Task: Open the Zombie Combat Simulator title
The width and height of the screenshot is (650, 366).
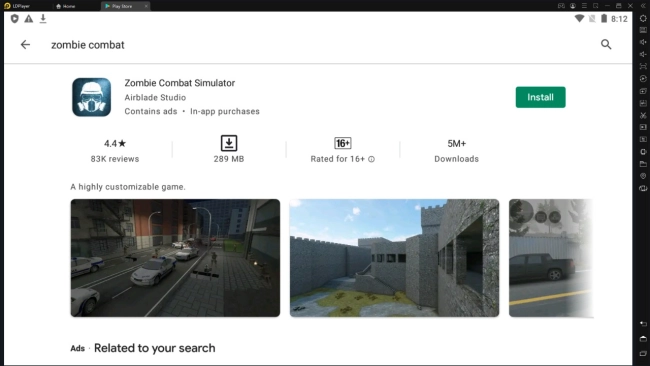Action: coord(179,83)
